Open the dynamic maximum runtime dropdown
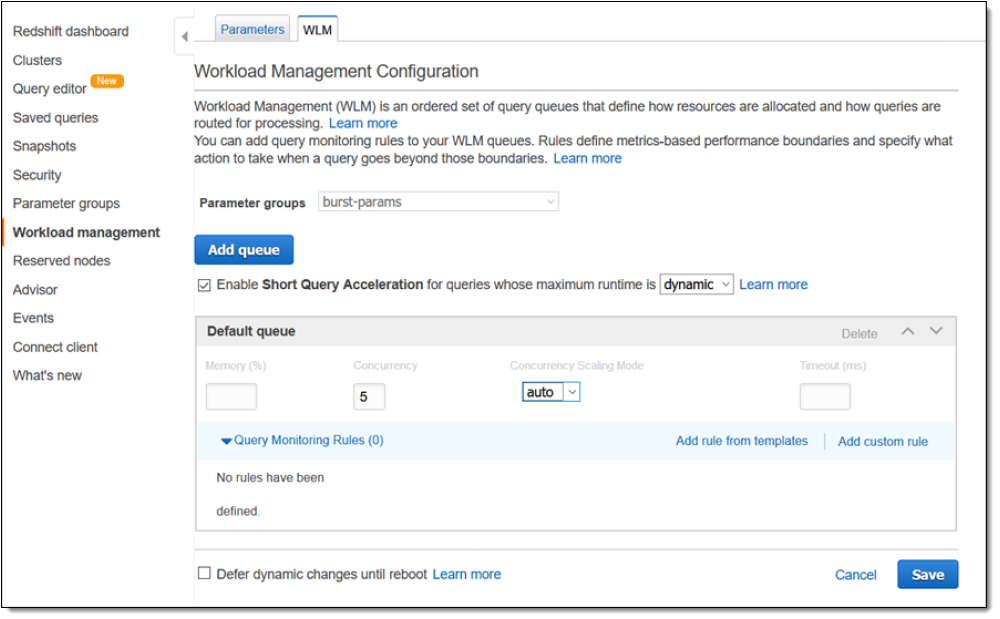The height and width of the screenshot is (619, 1000). point(696,284)
